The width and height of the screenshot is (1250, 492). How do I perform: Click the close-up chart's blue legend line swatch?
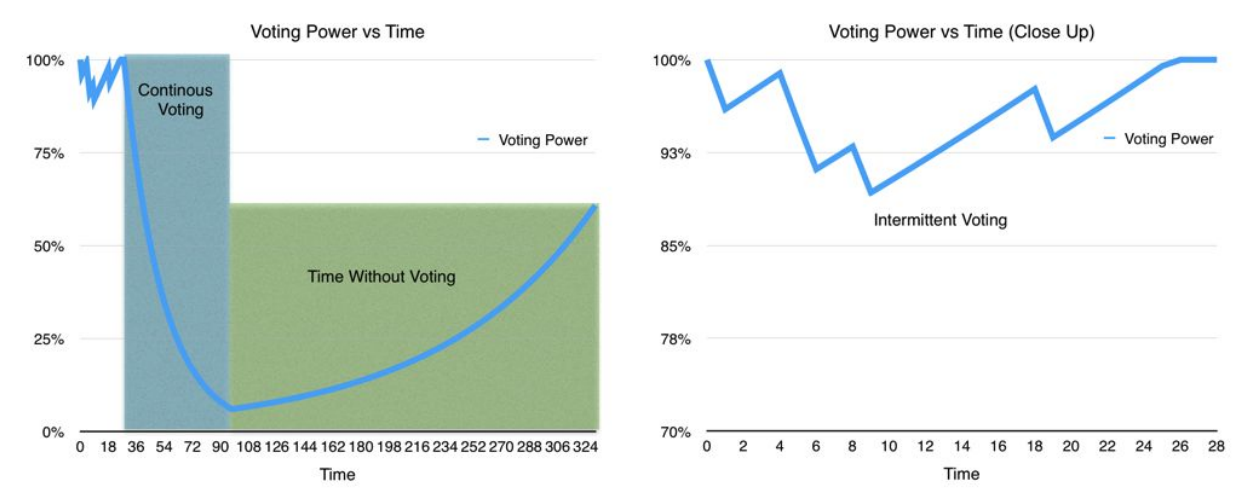pyautogui.click(x=1110, y=139)
